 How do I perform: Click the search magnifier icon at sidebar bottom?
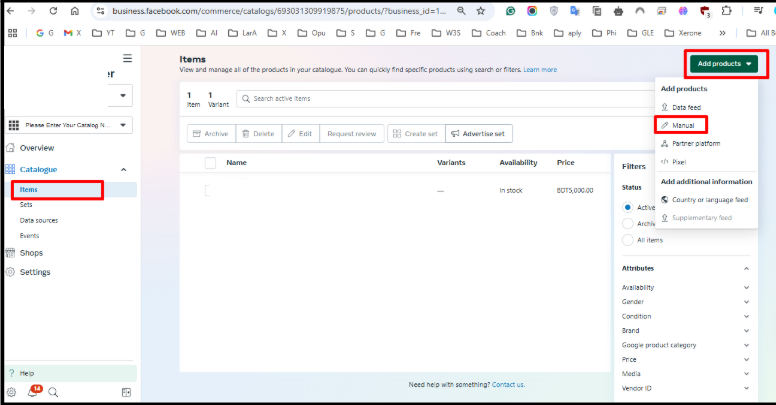pos(53,392)
